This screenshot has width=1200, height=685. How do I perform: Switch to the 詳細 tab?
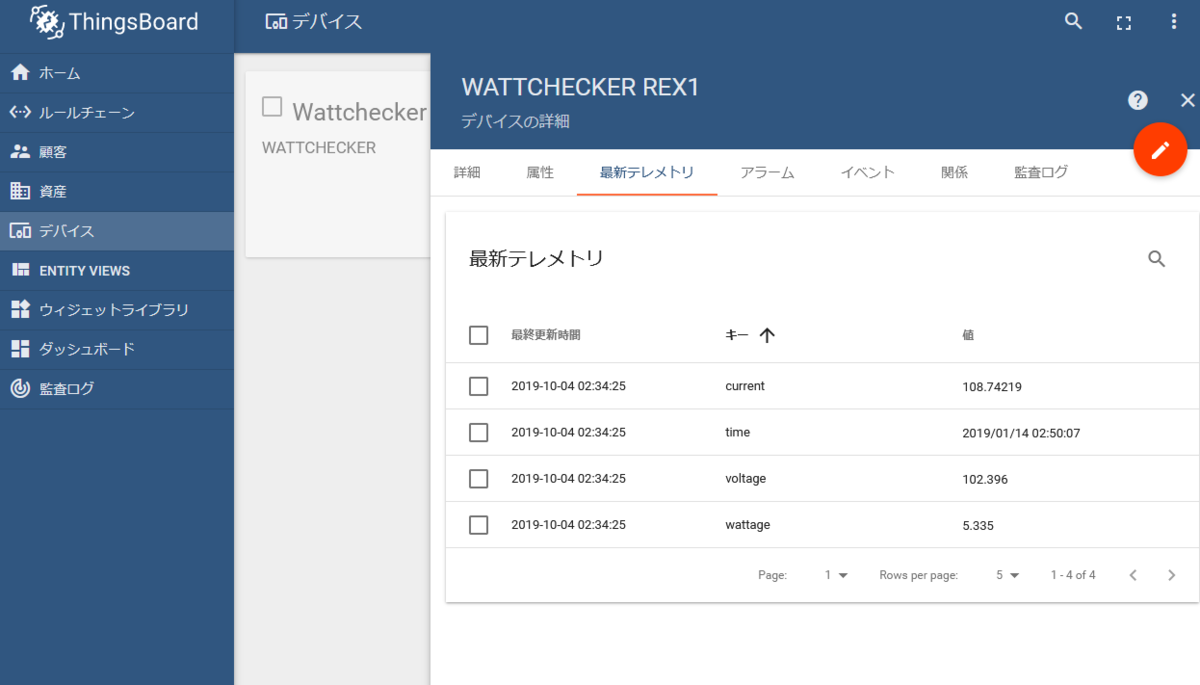click(467, 172)
